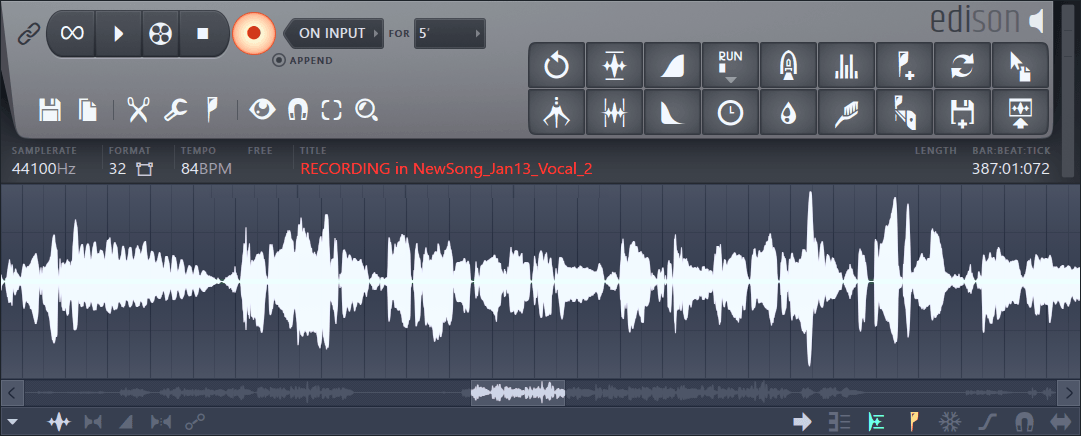Screen dimensions: 1081x436
Task: Open the clock time stretch button
Action: [x=731, y=112]
